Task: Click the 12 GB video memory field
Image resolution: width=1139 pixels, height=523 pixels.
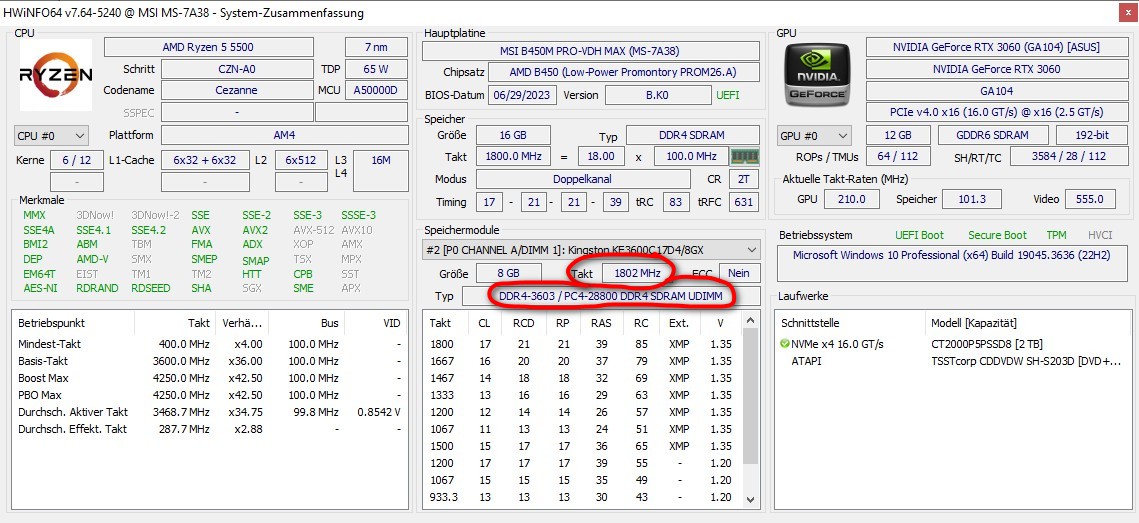Action: point(899,135)
